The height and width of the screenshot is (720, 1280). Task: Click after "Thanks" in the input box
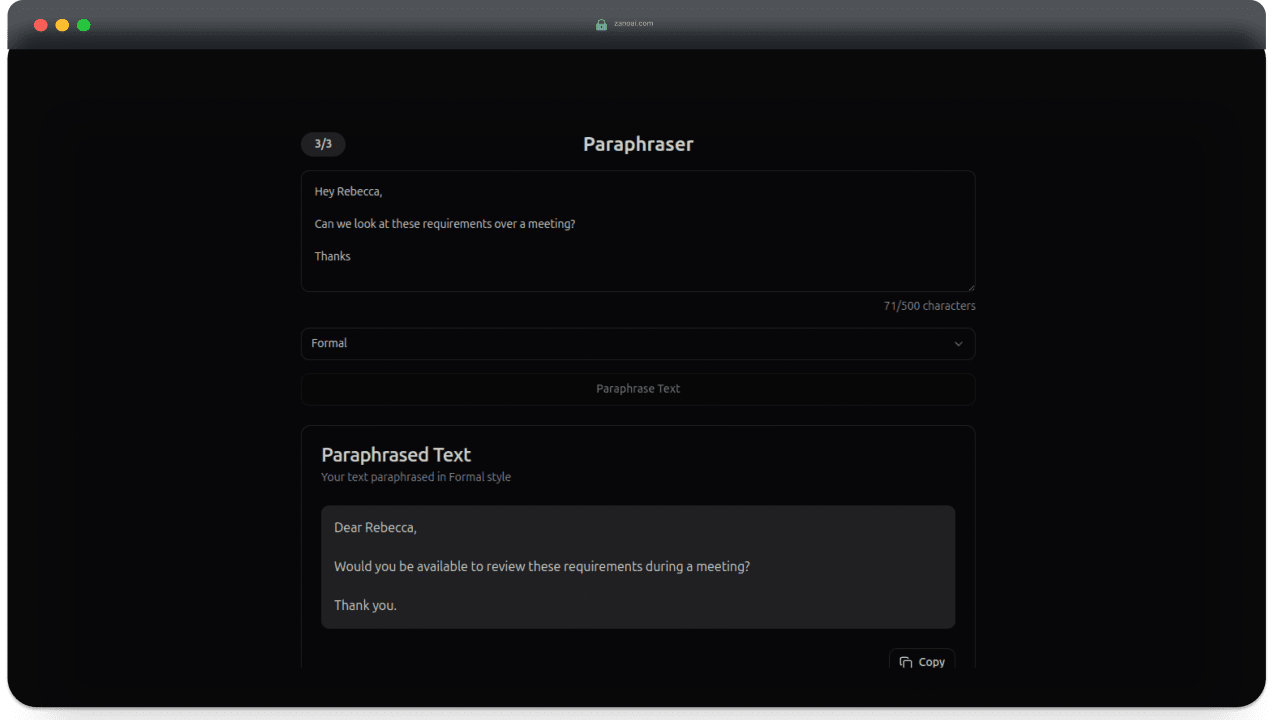pyautogui.click(x=352, y=257)
